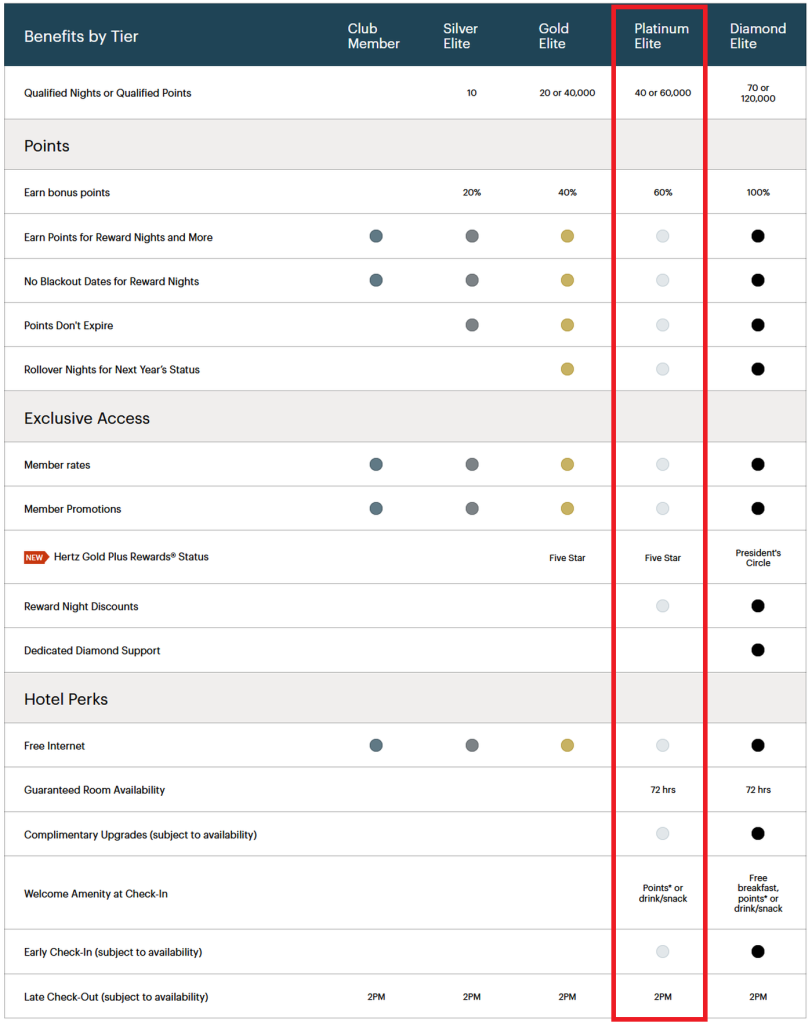Viewport: 812px width, 1024px height.
Task: Click Diamond Elite dot for Dedicated Diamond Support
Action: click(758, 650)
